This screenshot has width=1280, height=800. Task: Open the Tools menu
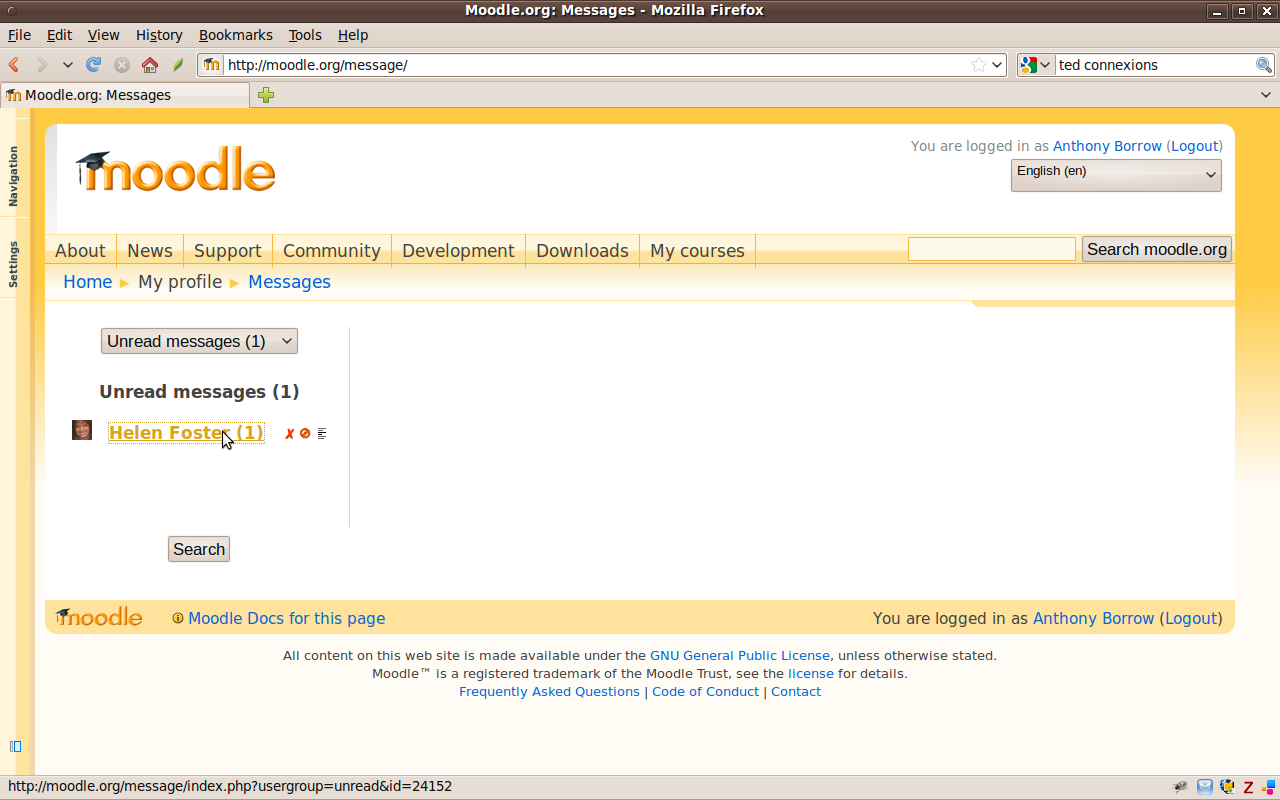tap(305, 35)
